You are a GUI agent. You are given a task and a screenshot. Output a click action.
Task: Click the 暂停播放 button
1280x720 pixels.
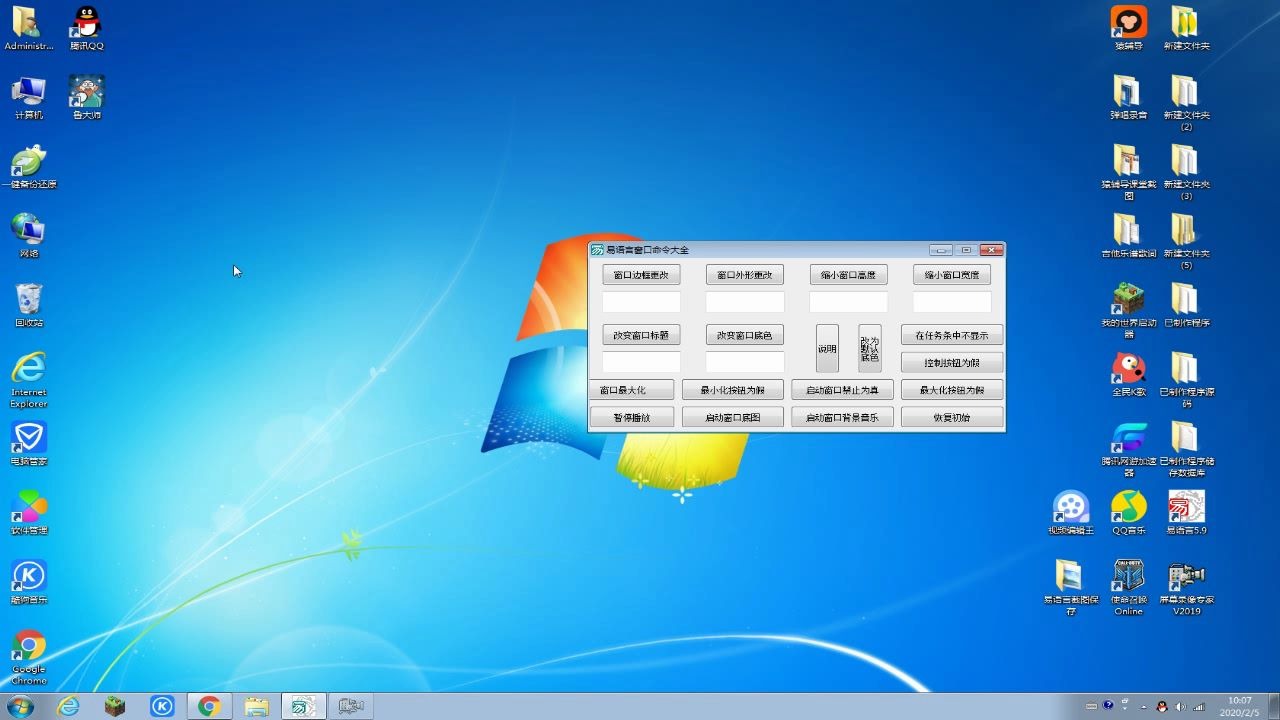pos(632,417)
